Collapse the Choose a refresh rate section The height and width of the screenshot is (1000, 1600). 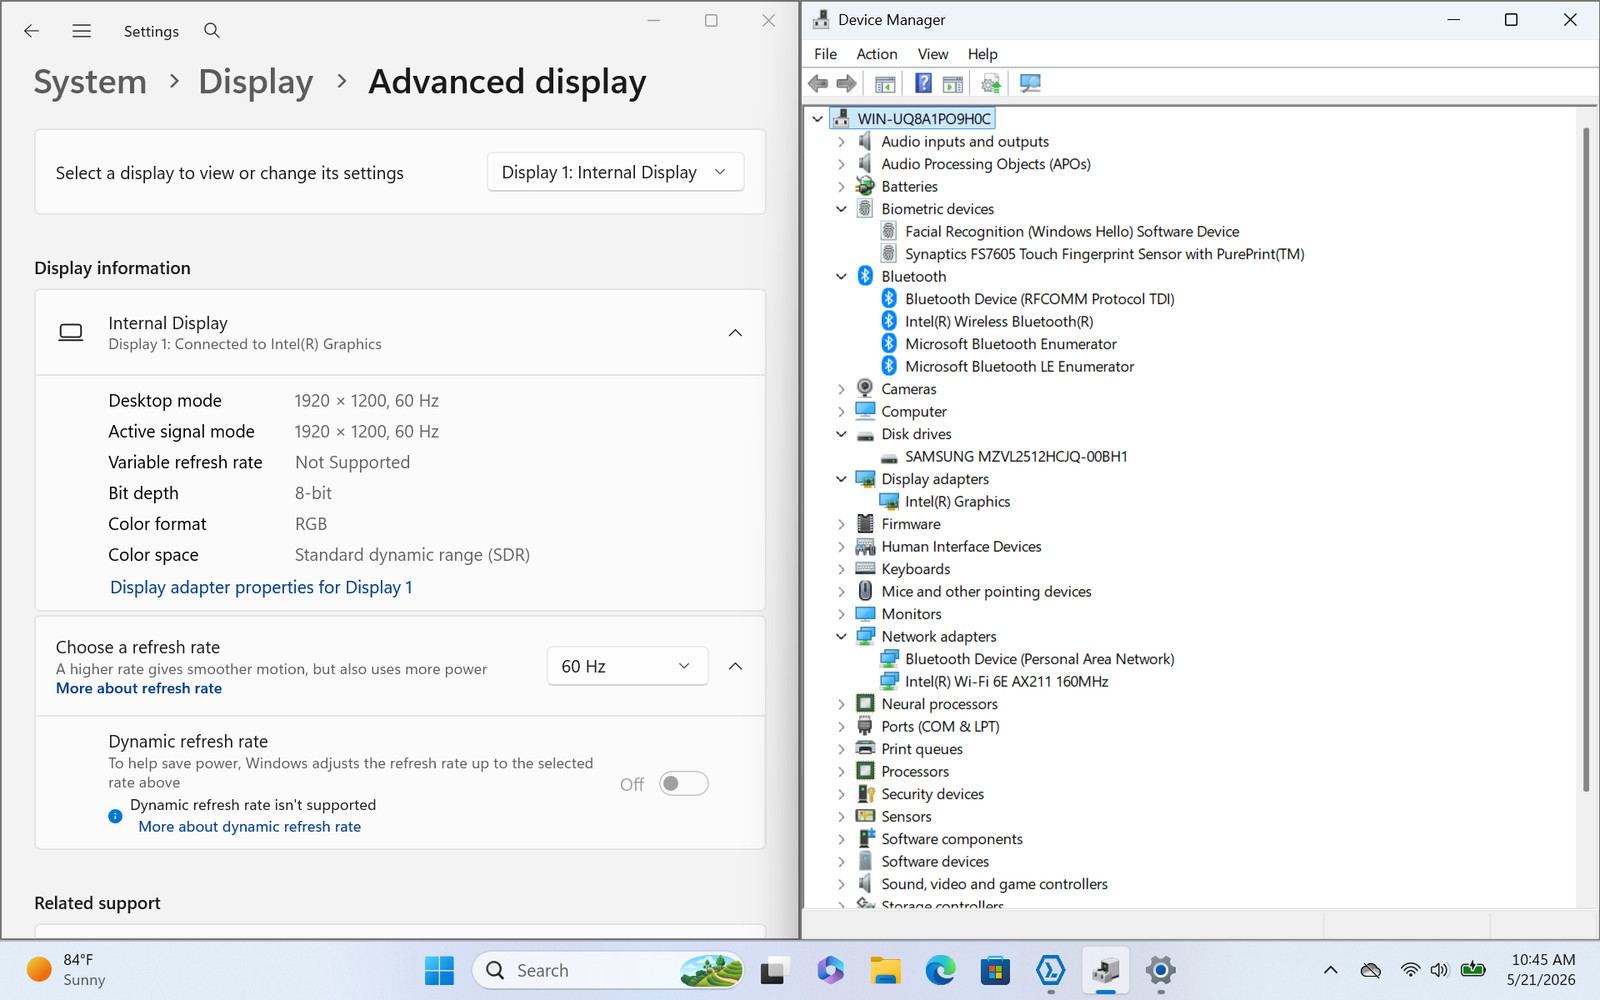pyautogui.click(x=735, y=666)
